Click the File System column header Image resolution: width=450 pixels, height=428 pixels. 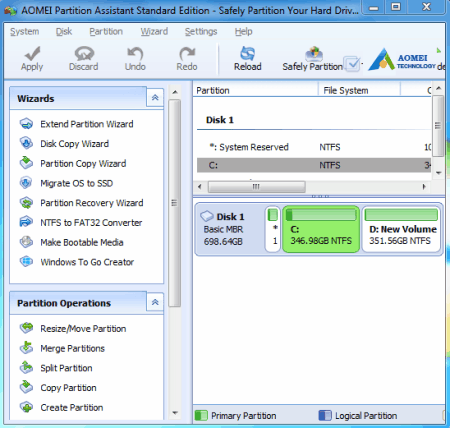pos(359,90)
